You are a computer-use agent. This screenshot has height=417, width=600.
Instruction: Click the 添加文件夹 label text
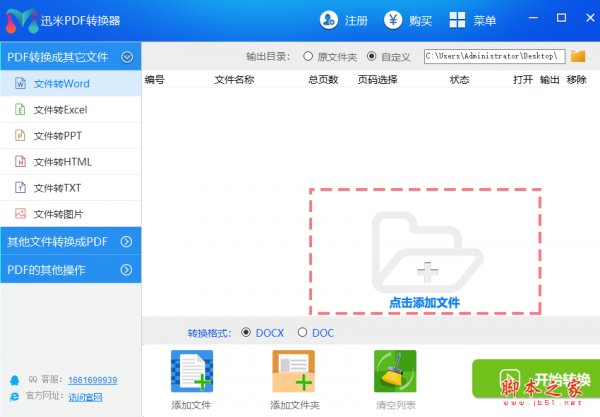[x=295, y=405]
